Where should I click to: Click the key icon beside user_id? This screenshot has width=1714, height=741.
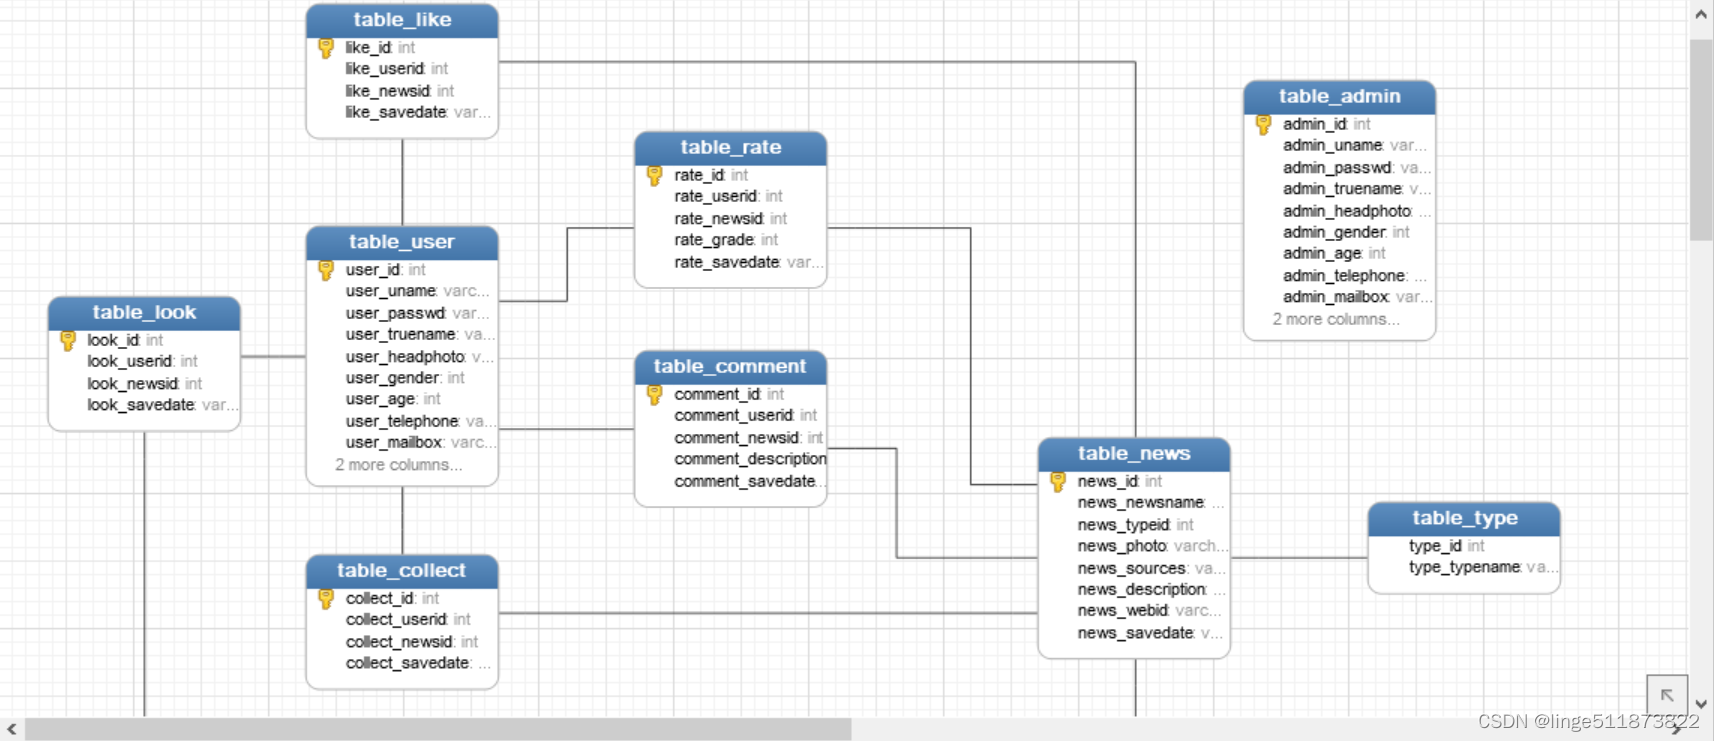point(326,270)
